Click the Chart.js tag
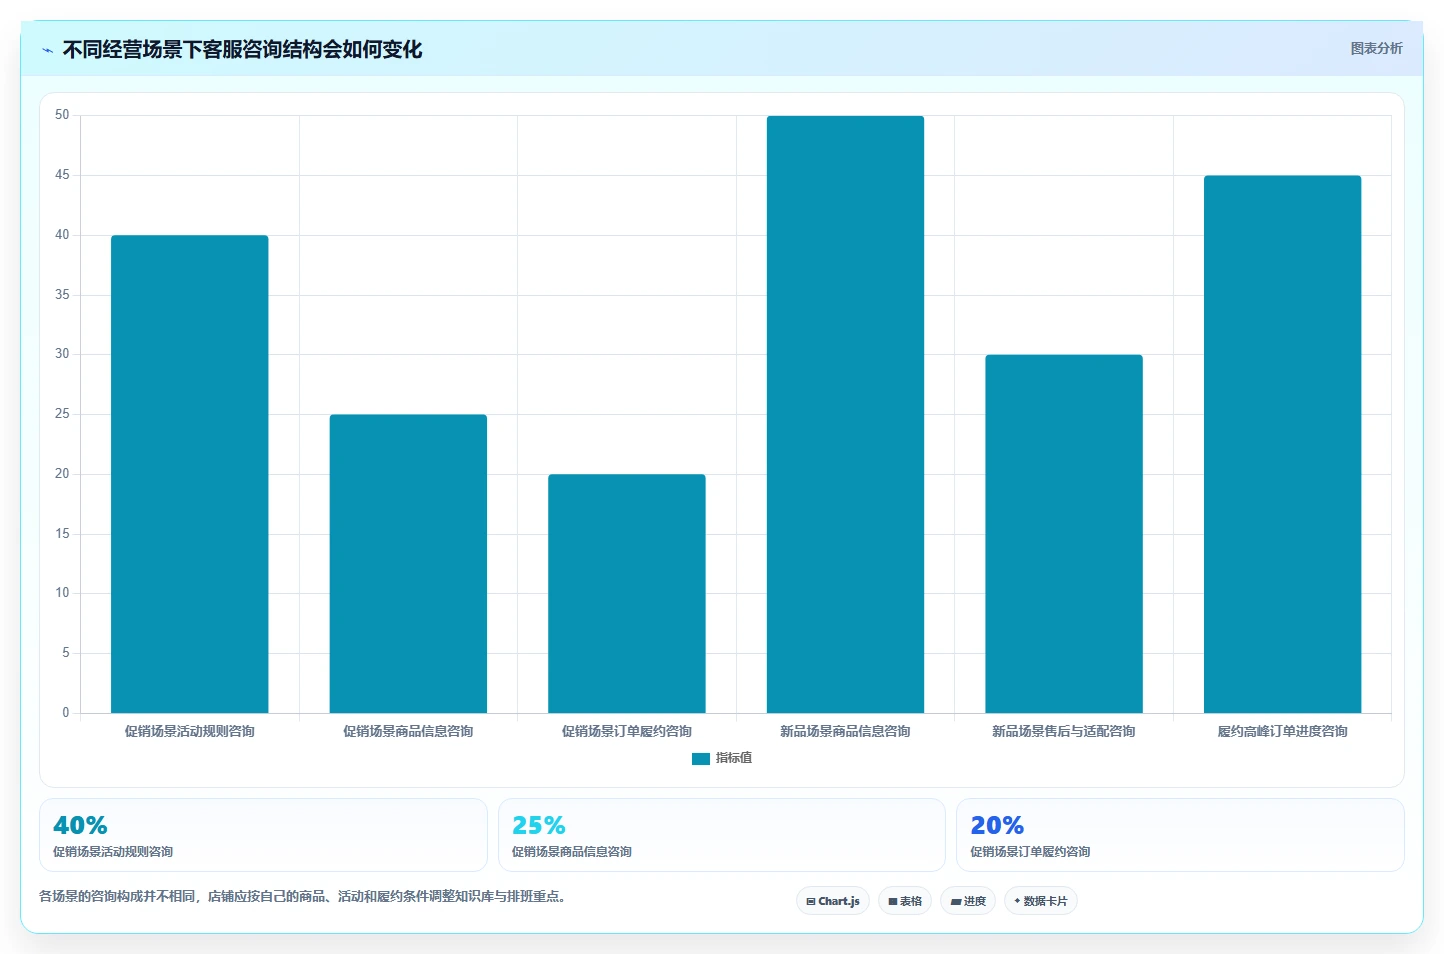 click(833, 901)
